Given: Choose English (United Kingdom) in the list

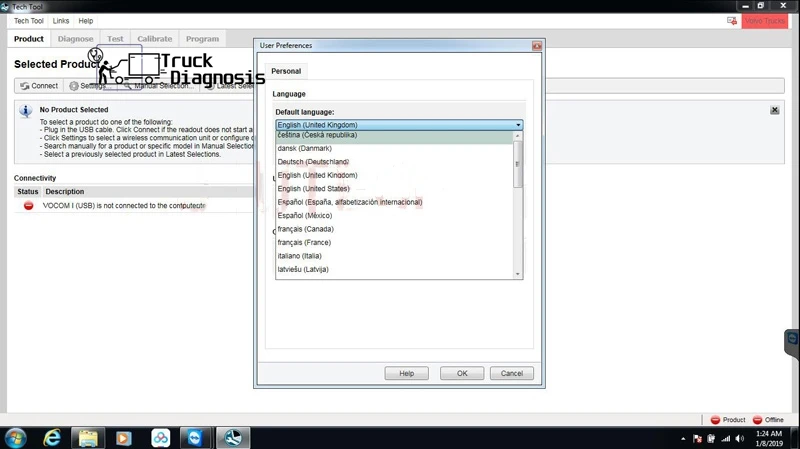Looking at the screenshot, I should pos(394,175).
